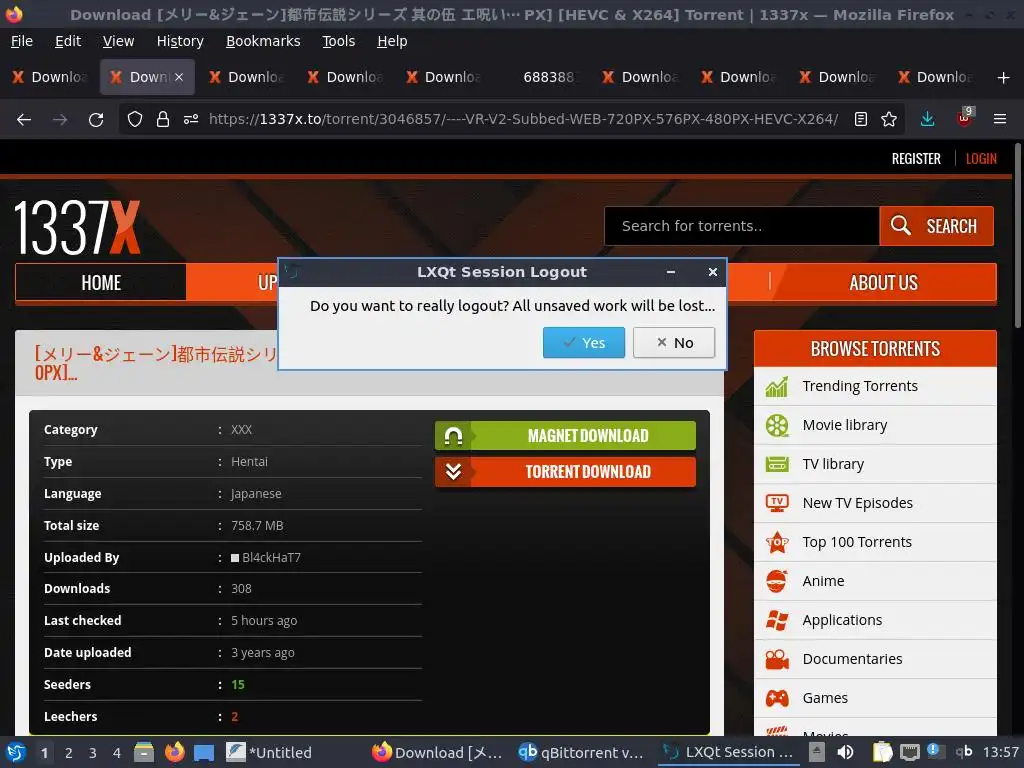Open uploader Bl4ckHaT7 profile link

(x=271, y=558)
